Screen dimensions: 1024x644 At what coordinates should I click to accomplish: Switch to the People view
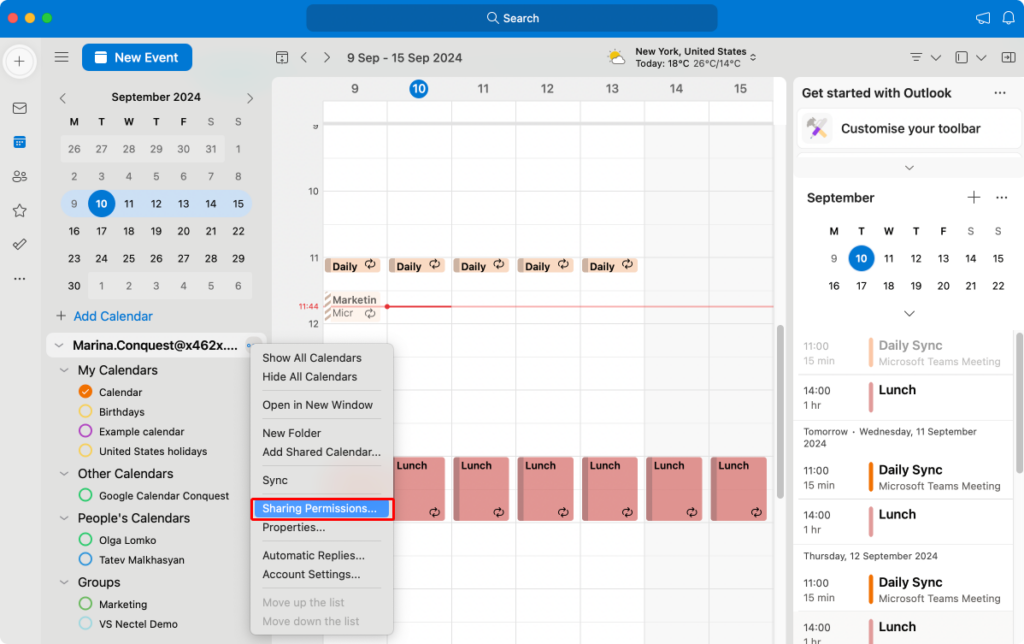(x=19, y=176)
